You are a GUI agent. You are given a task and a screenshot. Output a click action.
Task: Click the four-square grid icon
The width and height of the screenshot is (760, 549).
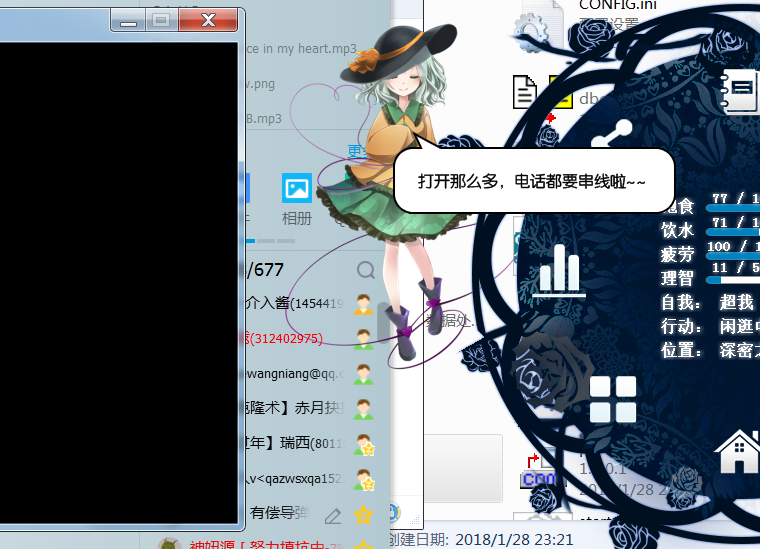click(x=613, y=398)
